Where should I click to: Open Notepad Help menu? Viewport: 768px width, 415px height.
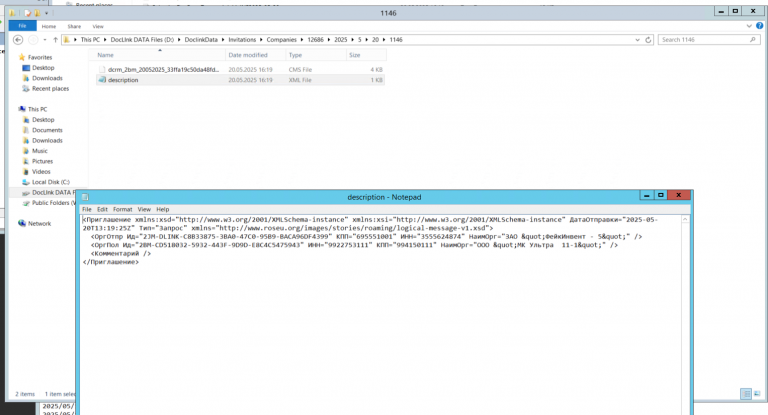tap(163, 209)
